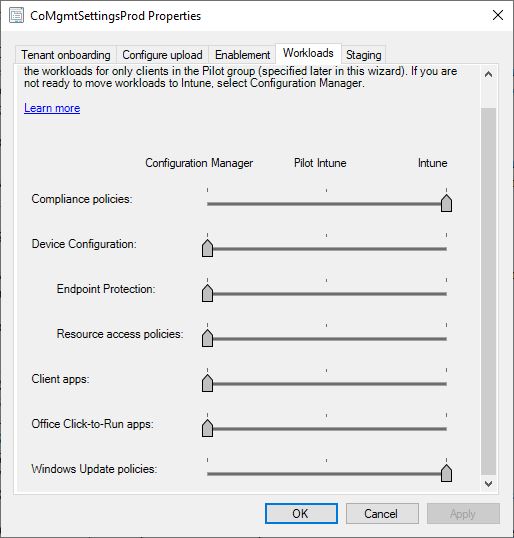
Task: Click the scroll down arrow
Action: tap(489, 484)
